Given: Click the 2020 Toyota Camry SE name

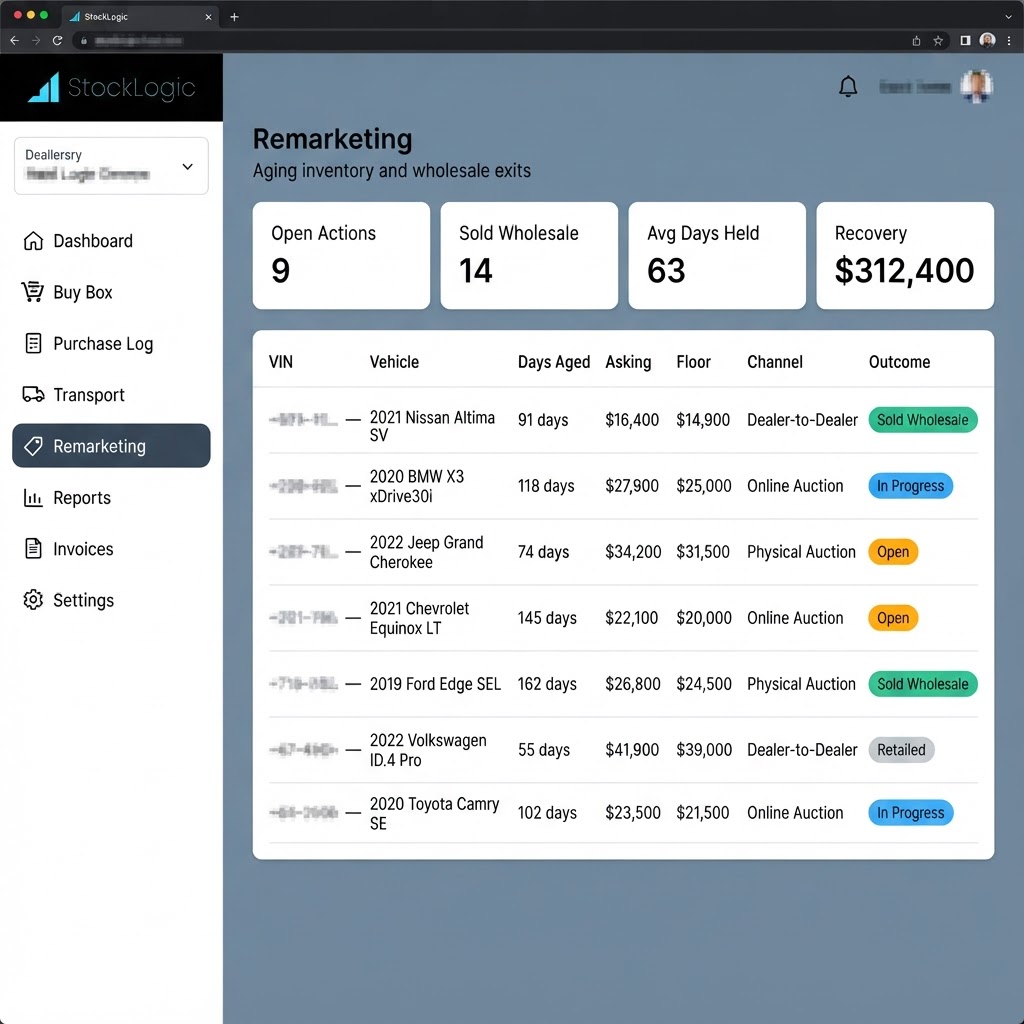Looking at the screenshot, I should coord(434,813).
